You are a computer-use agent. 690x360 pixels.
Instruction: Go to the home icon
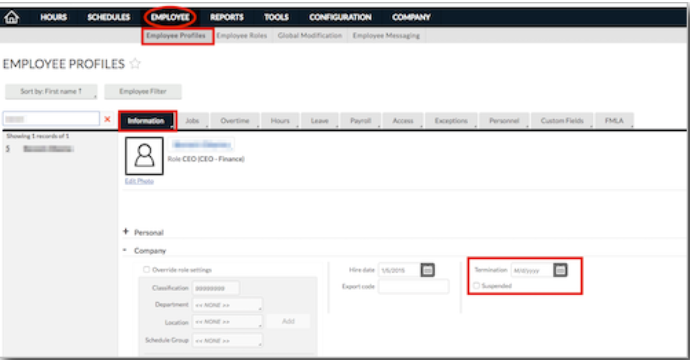click(11, 17)
